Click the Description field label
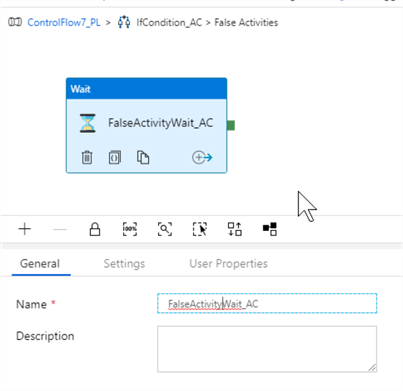This screenshot has width=403, height=391. pos(45,336)
